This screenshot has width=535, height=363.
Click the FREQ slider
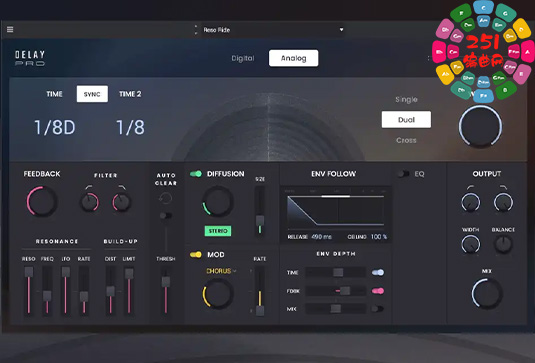(x=47, y=290)
